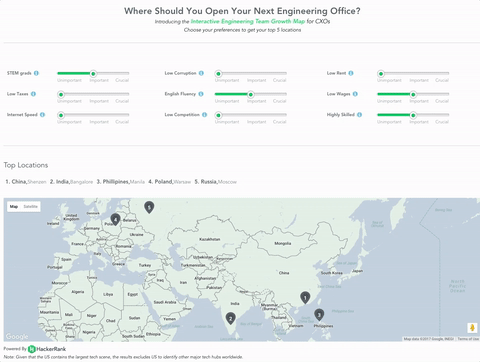Click the HackerRank logo
The width and height of the screenshot is (480, 362).
click(47, 349)
